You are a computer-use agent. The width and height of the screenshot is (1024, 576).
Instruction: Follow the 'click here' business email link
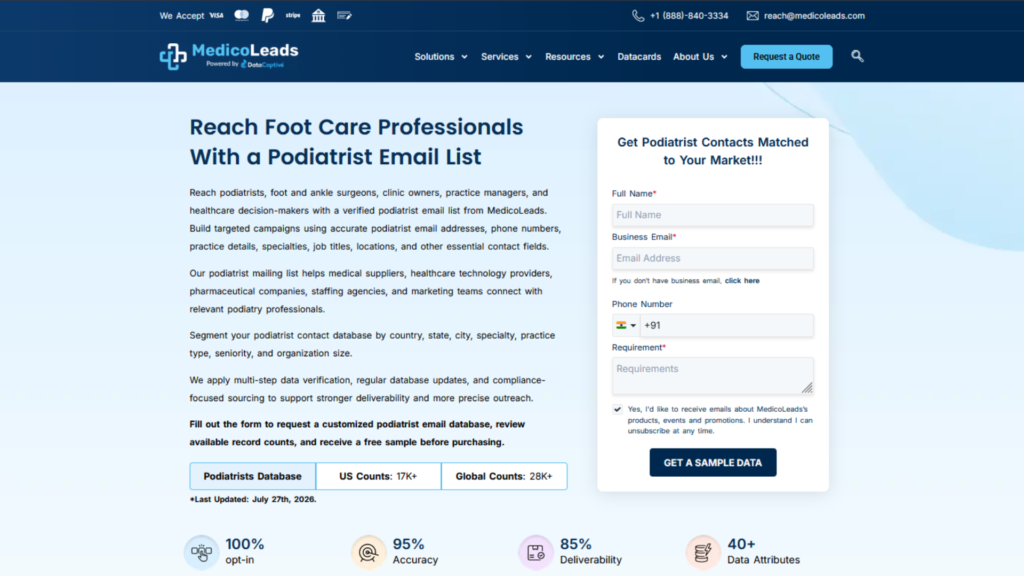[742, 281]
